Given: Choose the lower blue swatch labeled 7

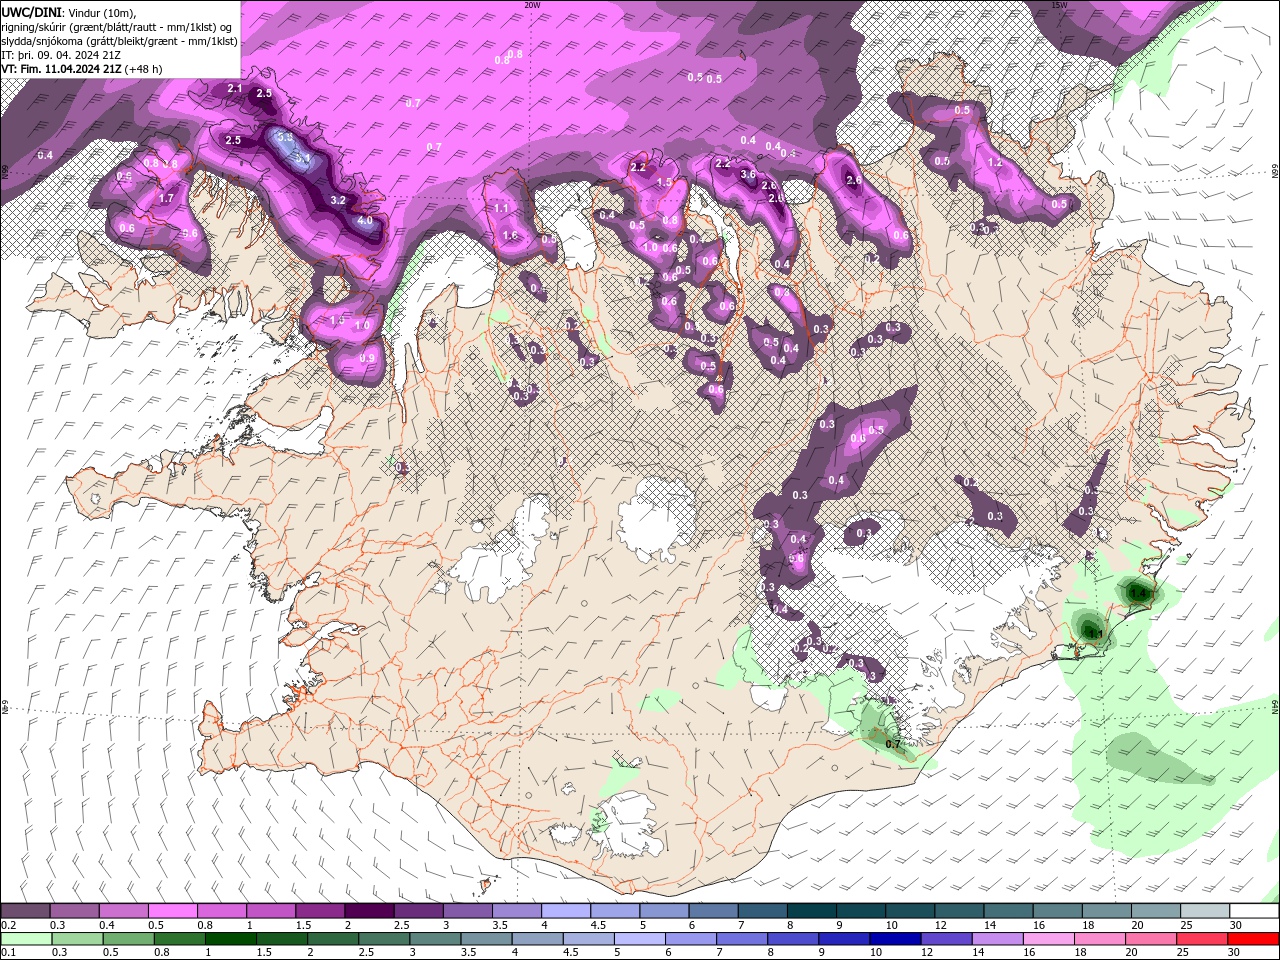Looking at the screenshot, I should pyautogui.click(x=742, y=939).
